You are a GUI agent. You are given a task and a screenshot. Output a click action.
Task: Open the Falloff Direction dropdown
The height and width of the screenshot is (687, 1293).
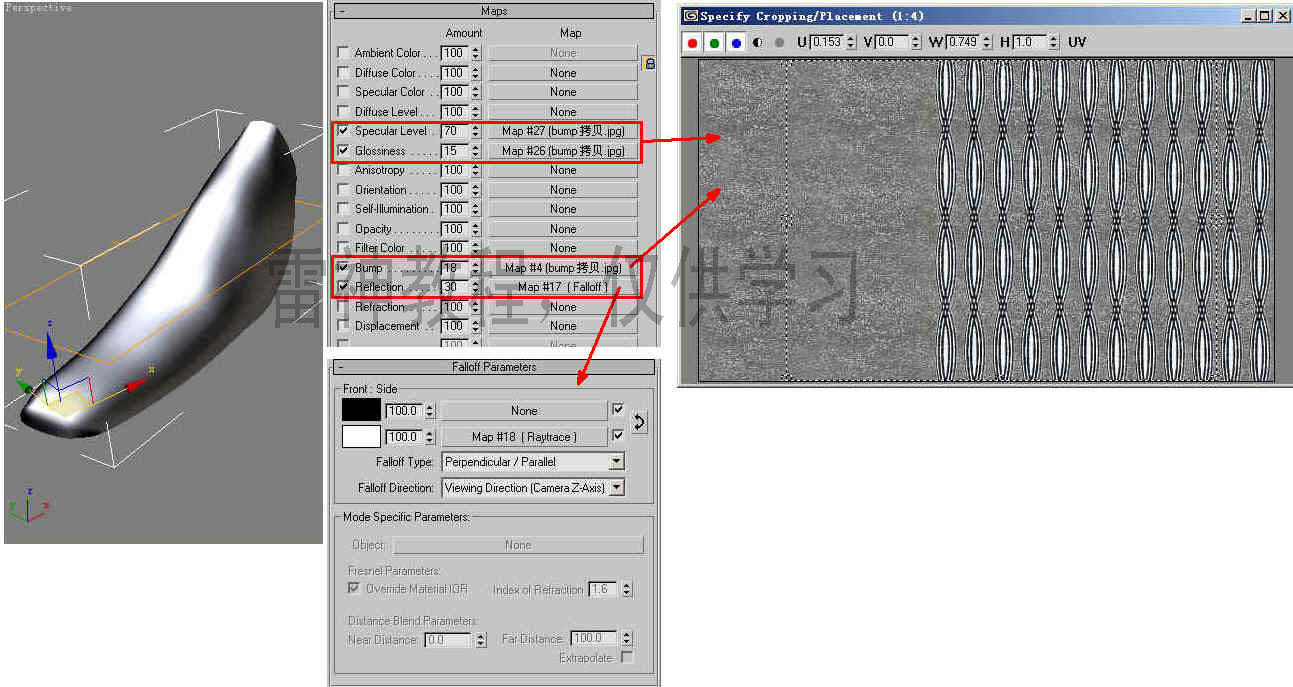click(x=616, y=488)
